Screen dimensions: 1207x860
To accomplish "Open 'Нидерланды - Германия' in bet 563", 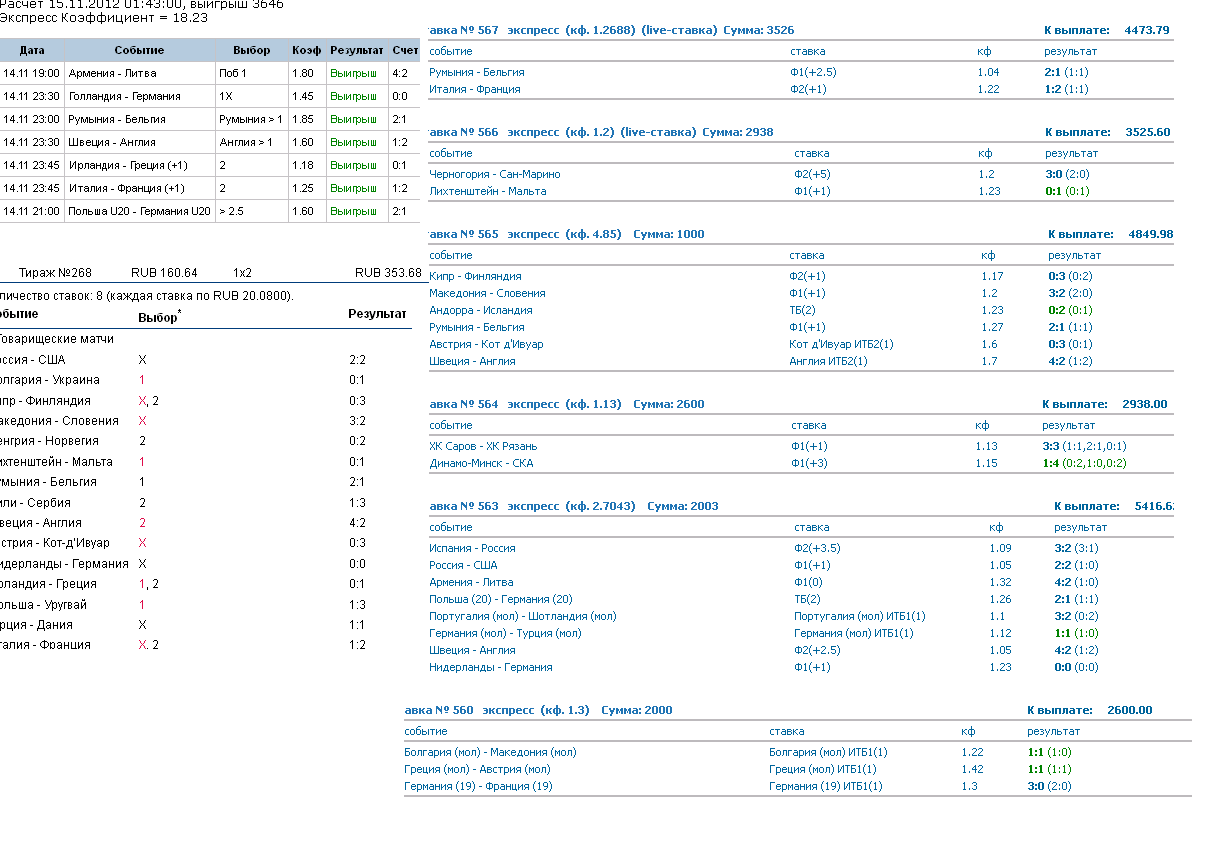I will click(491, 667).
